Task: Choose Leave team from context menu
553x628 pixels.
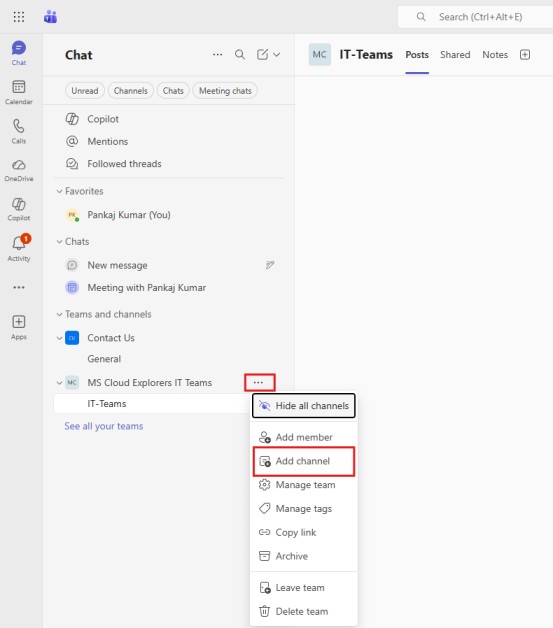Action: [x=304, y=588]
